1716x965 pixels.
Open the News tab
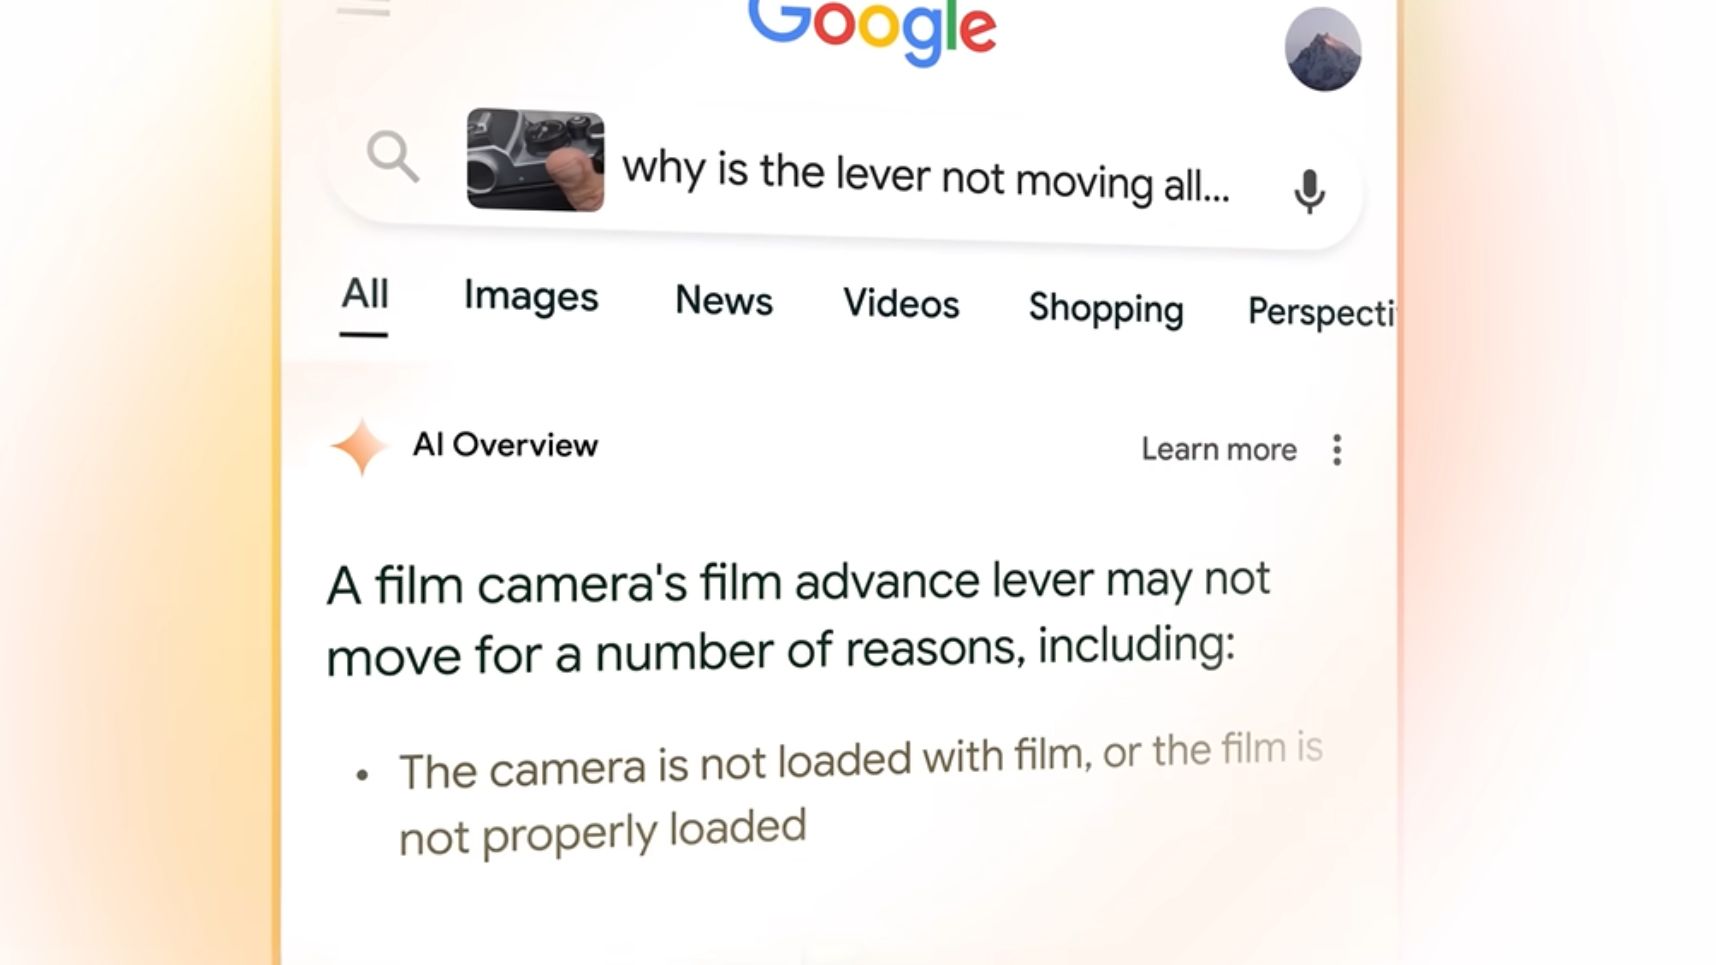[724, 300]
